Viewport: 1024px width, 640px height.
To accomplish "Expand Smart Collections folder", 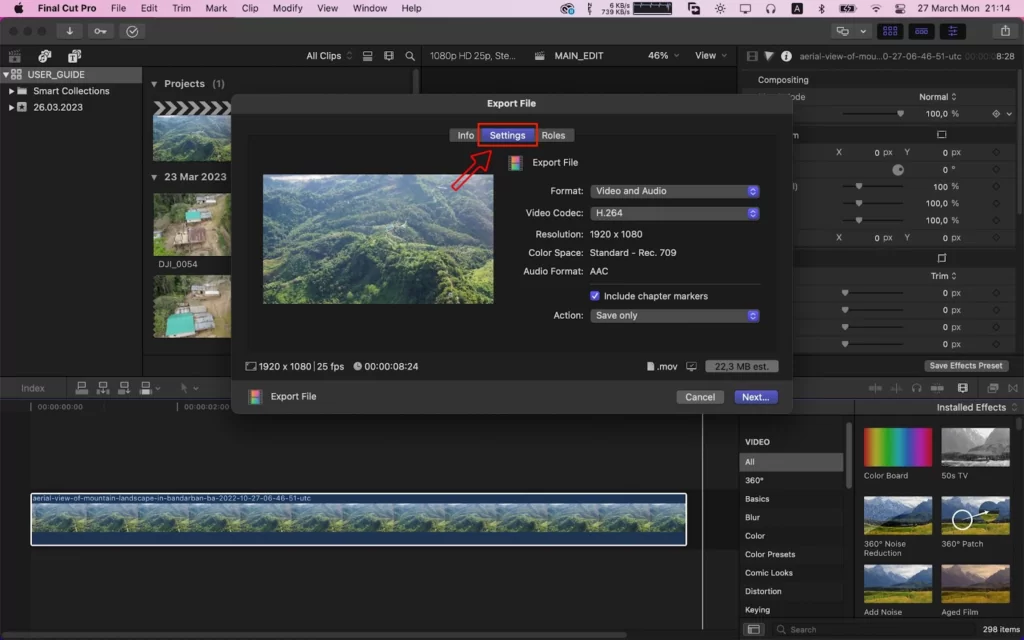I will coord(11,91).
